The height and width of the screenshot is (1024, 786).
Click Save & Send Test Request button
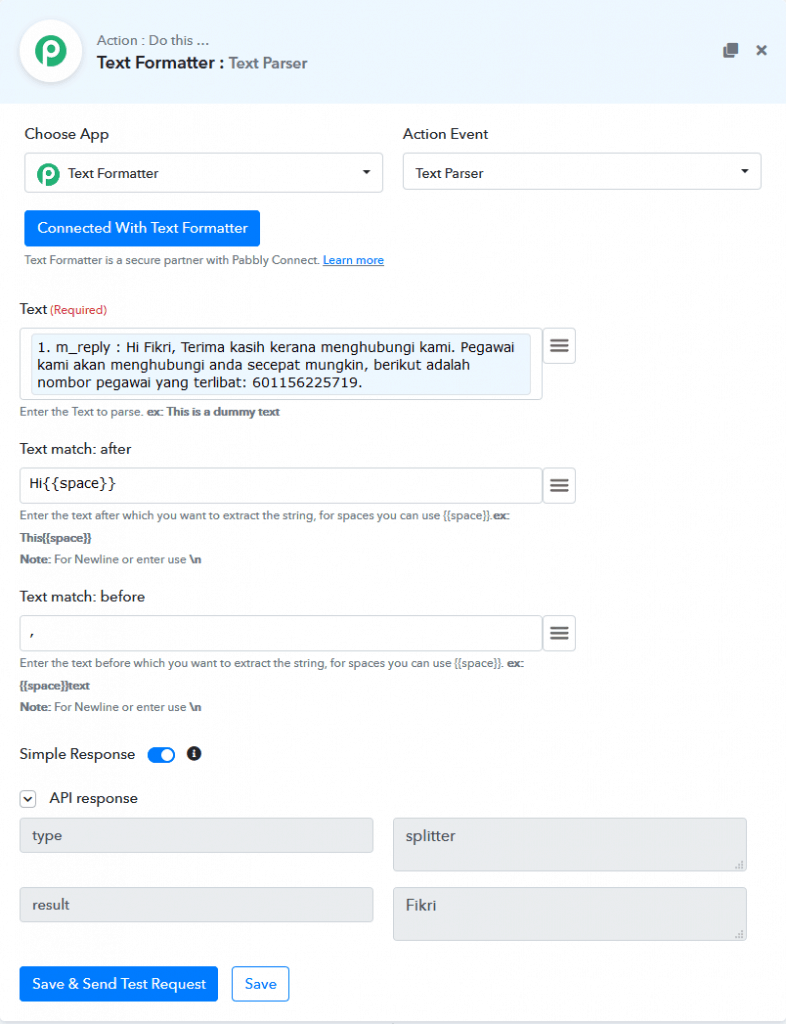119,984
